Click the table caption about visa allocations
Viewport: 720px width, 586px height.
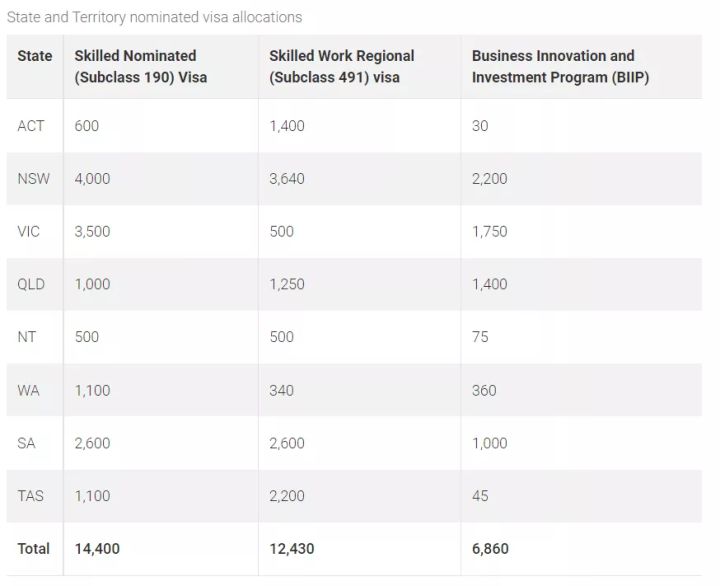click(155, 17)
